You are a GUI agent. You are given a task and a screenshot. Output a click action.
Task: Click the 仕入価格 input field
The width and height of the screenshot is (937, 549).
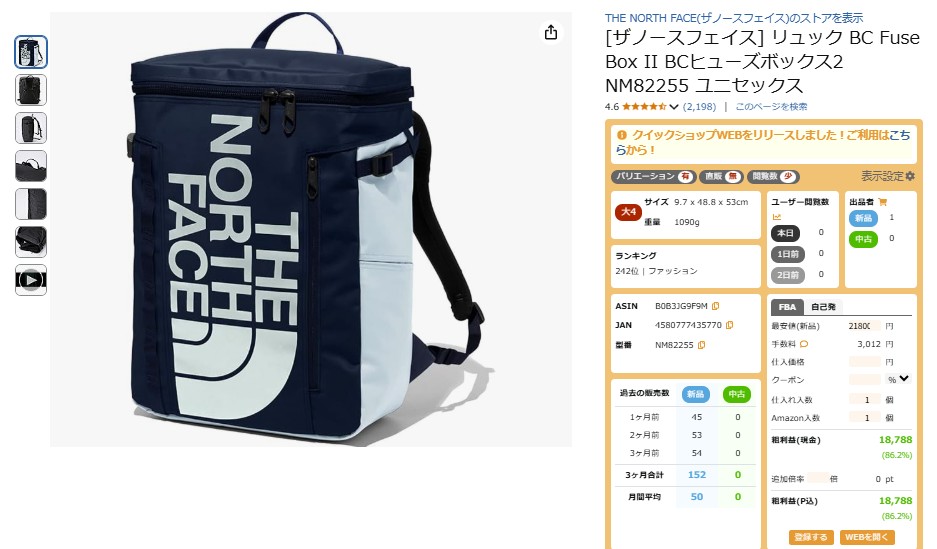click(x=865, y=361)
